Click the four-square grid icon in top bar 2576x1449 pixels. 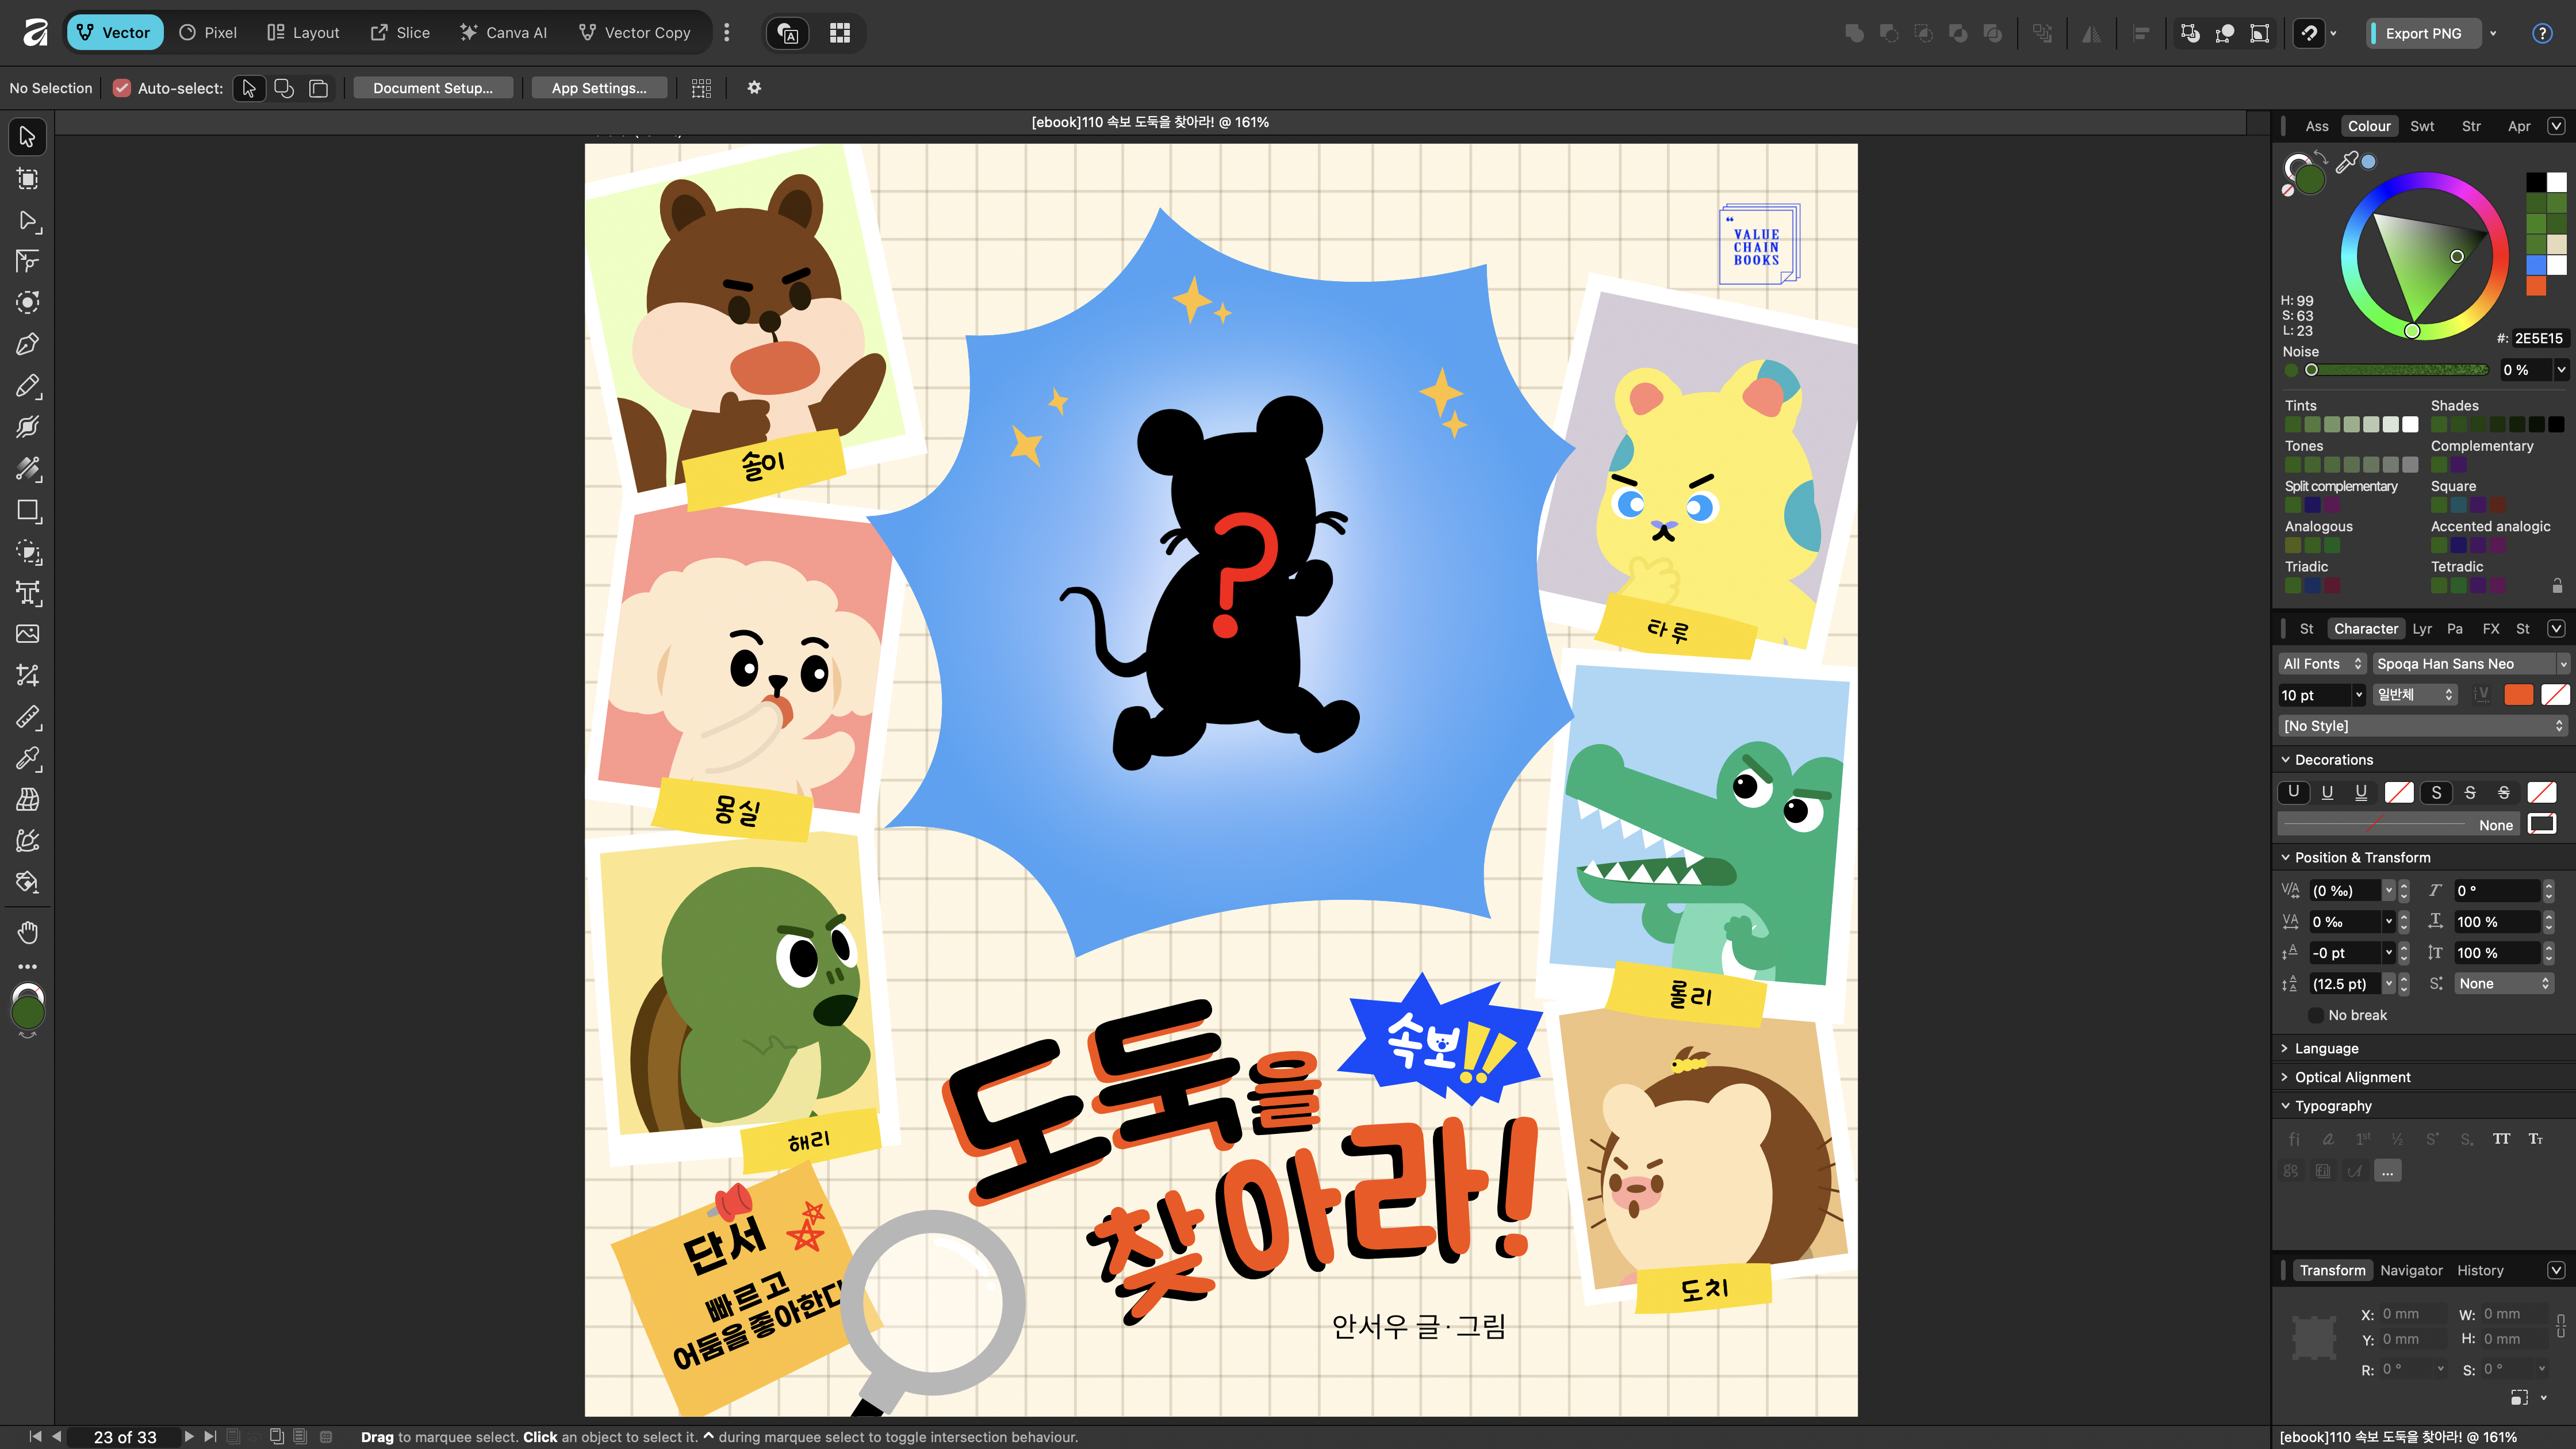840,33
